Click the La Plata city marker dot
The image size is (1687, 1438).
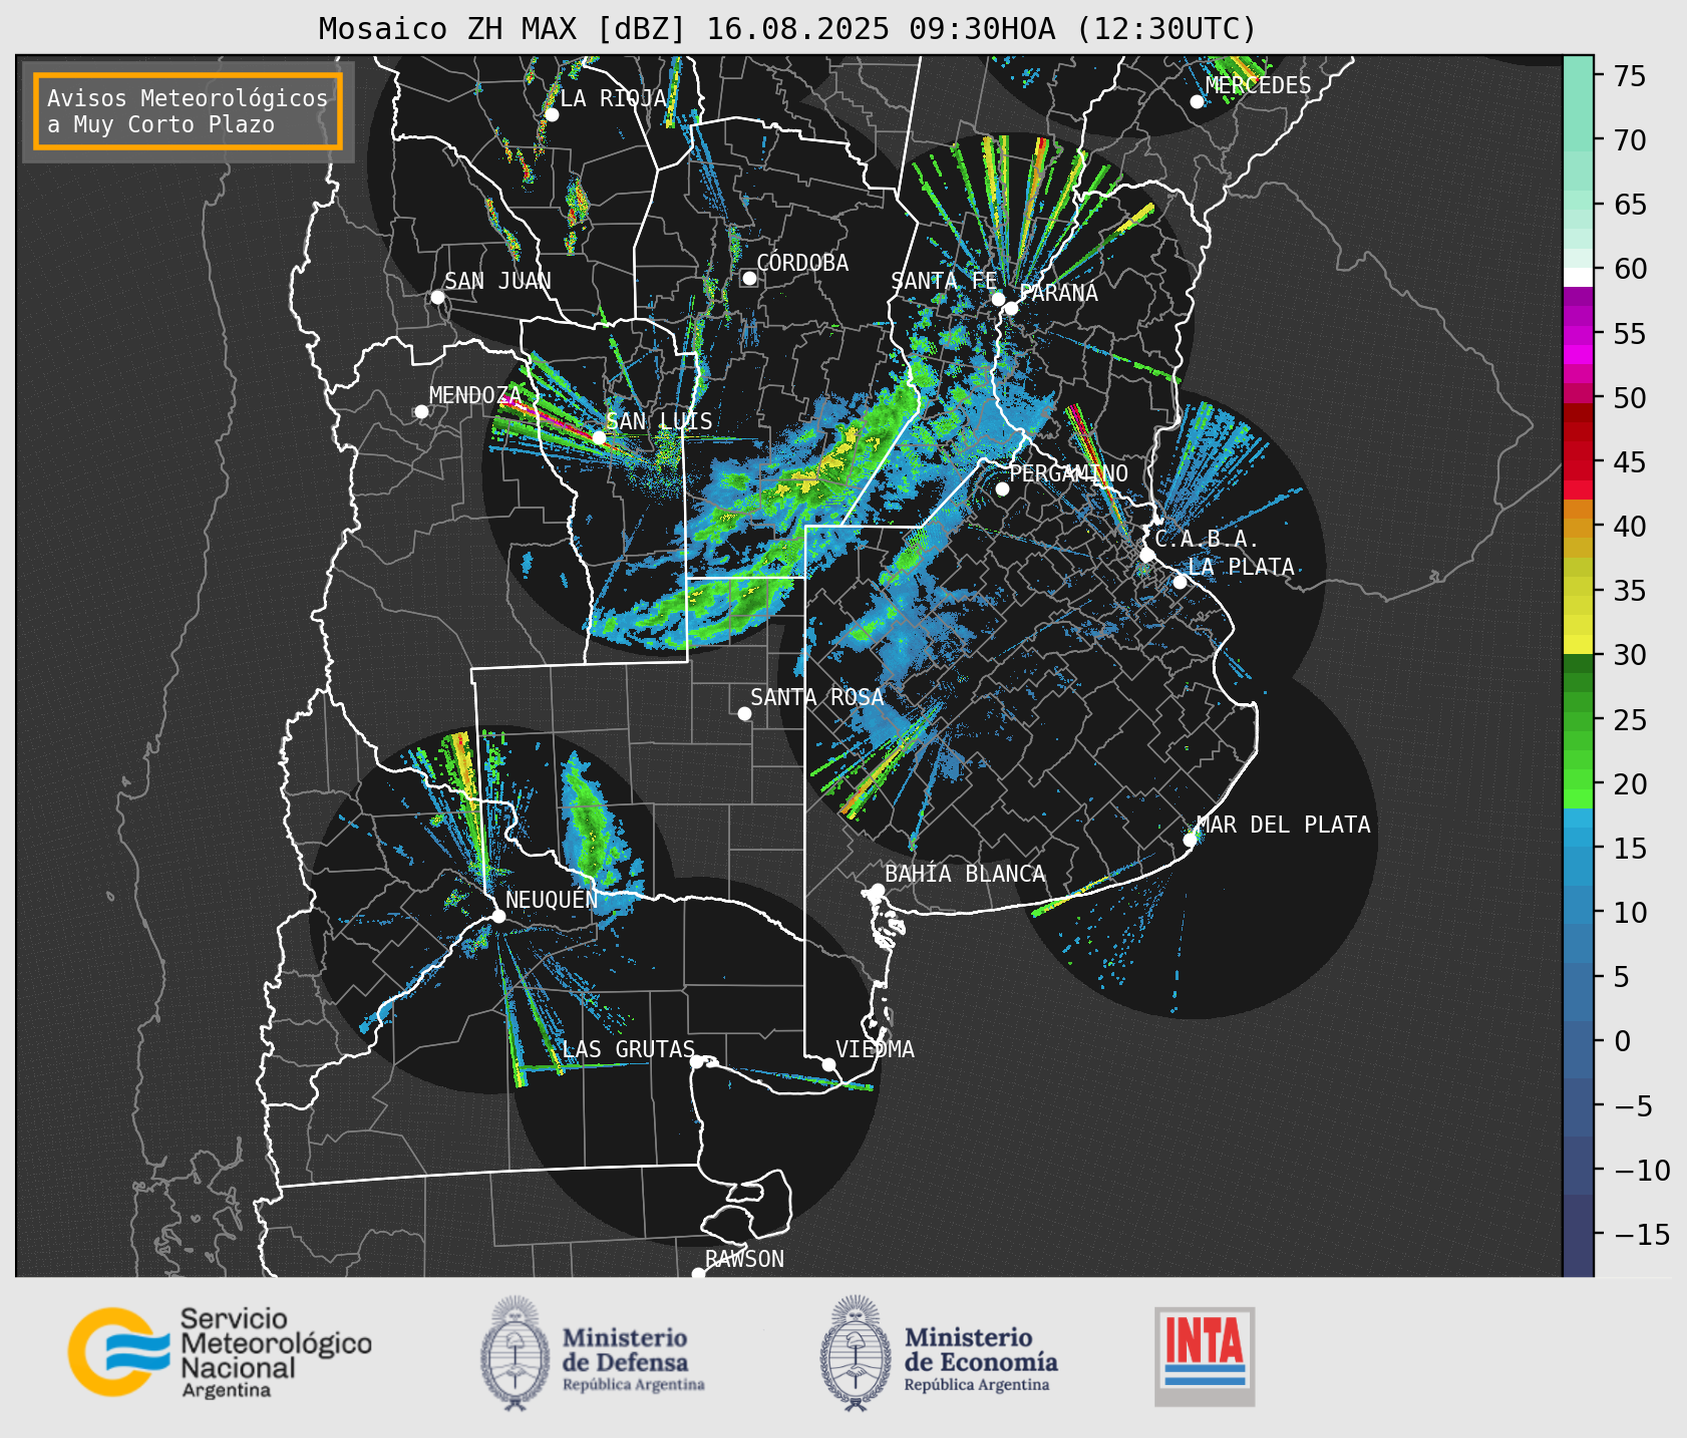1180,582
